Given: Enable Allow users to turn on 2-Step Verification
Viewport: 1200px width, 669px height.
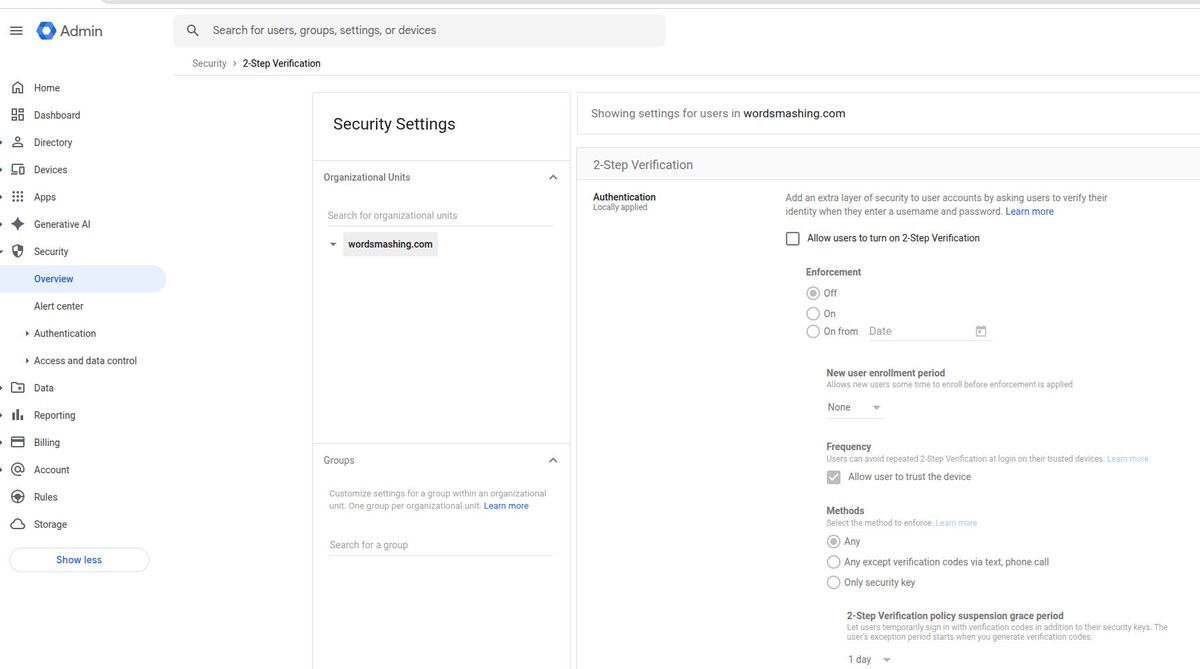Looking at the screenshot, I should [x=793, y=238].
